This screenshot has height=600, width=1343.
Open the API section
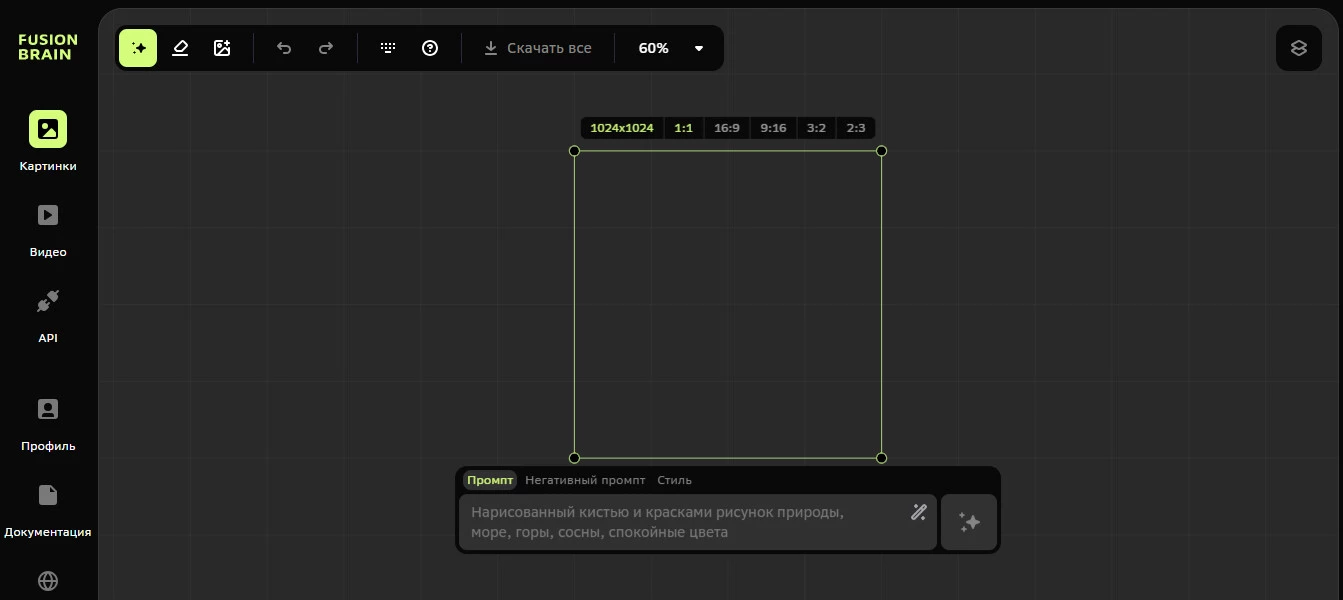48,315
